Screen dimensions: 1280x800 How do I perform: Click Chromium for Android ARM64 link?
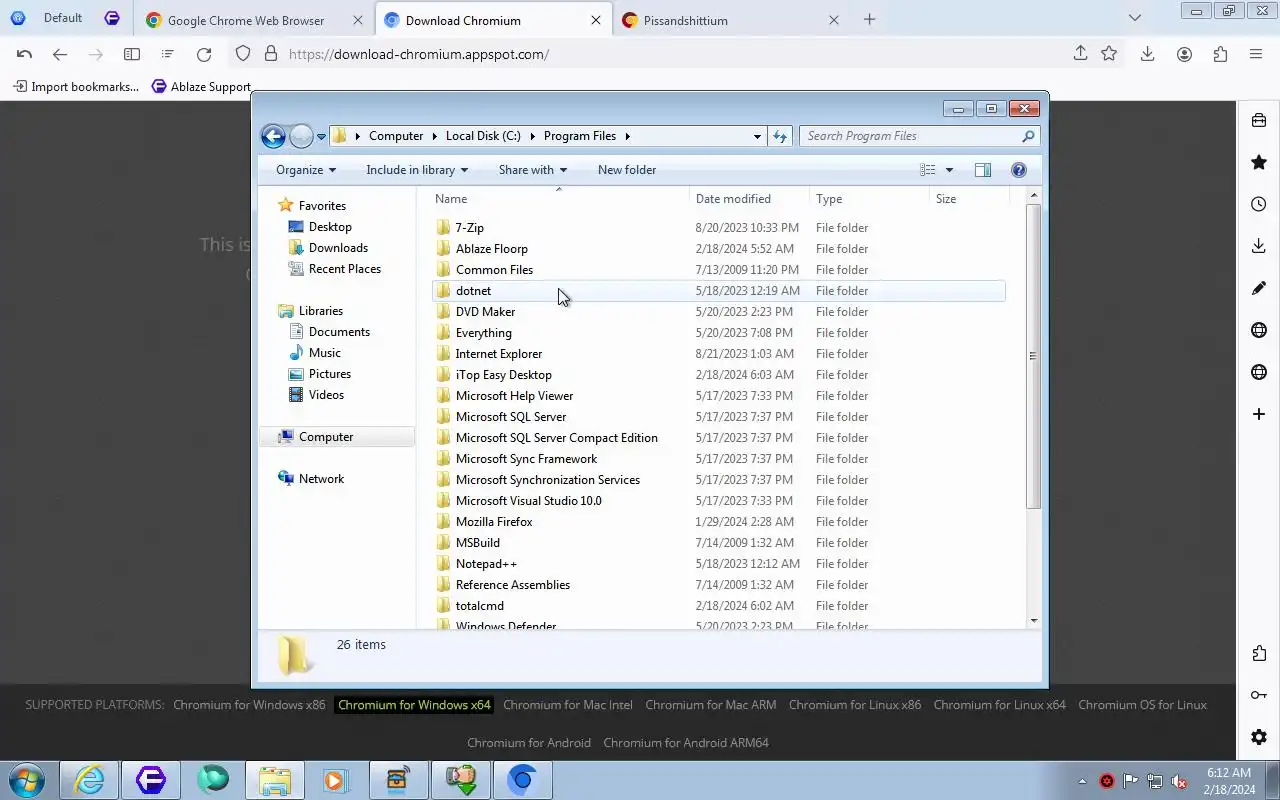click(x=686, y=743)
